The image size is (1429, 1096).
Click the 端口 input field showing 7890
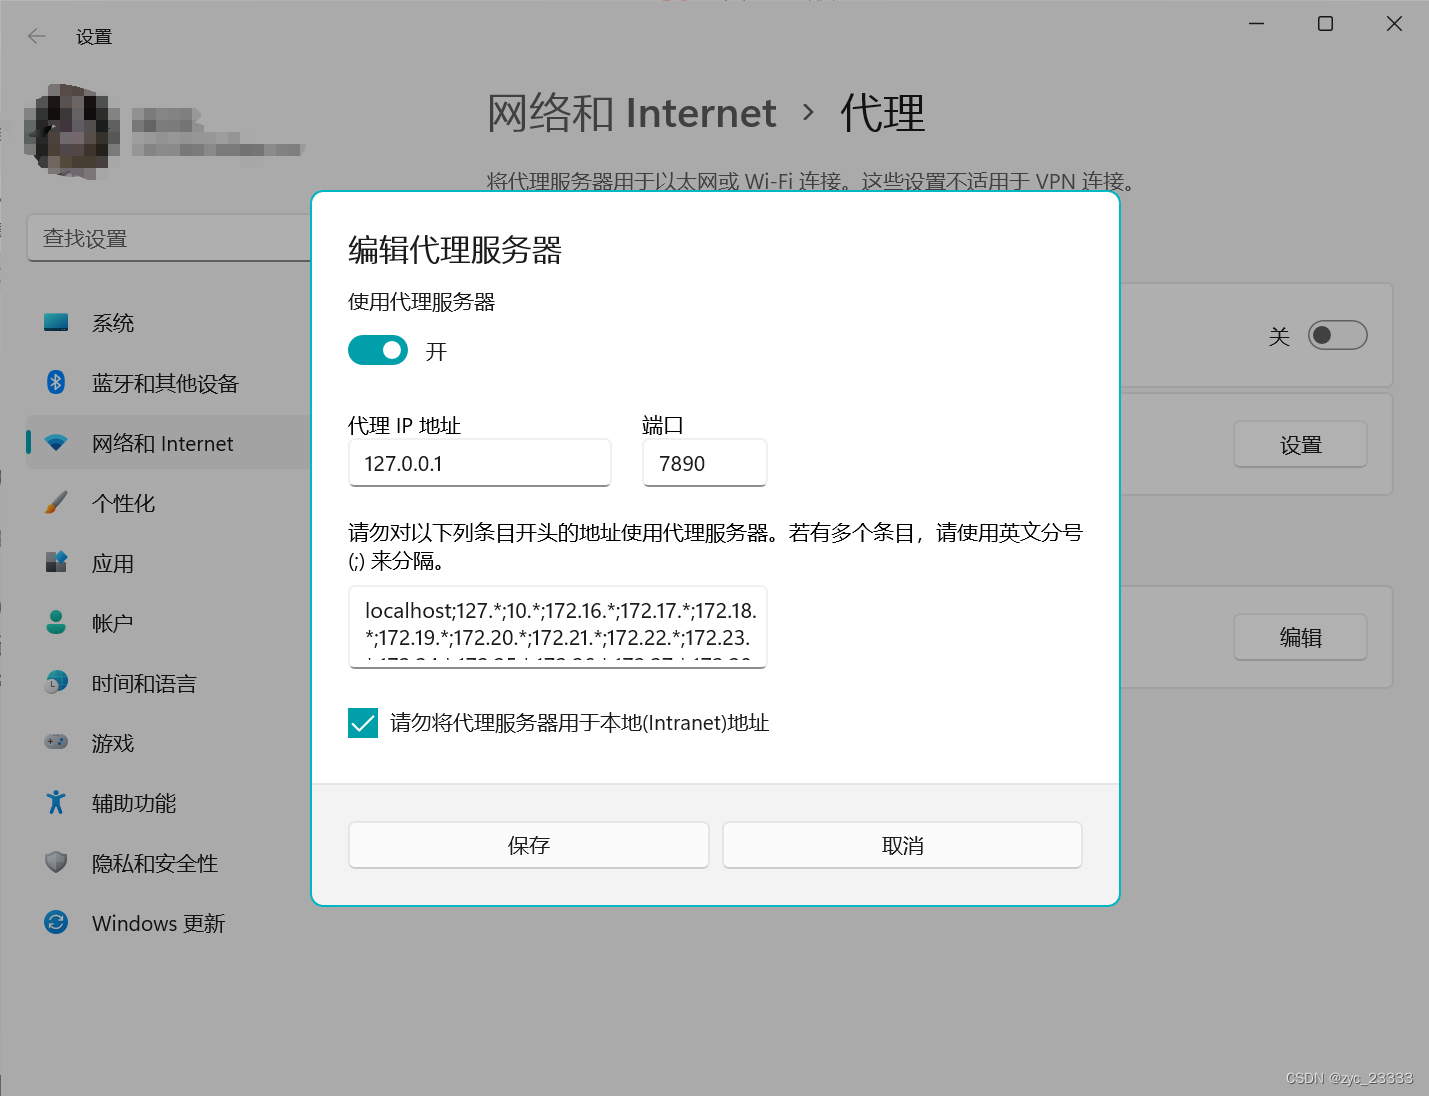704,462
